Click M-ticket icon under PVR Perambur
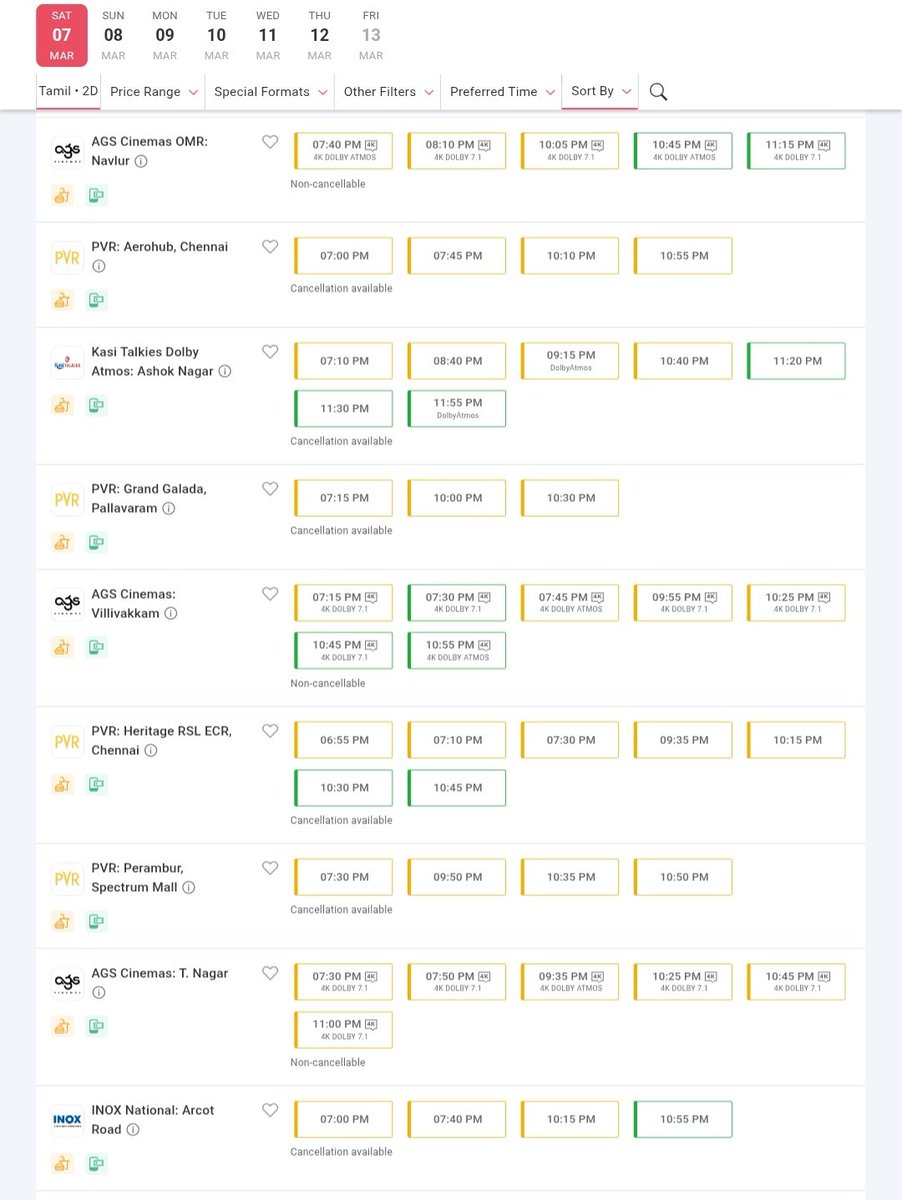The height and width of the screenshot is (1200, 902). click(x=96, y=921)
